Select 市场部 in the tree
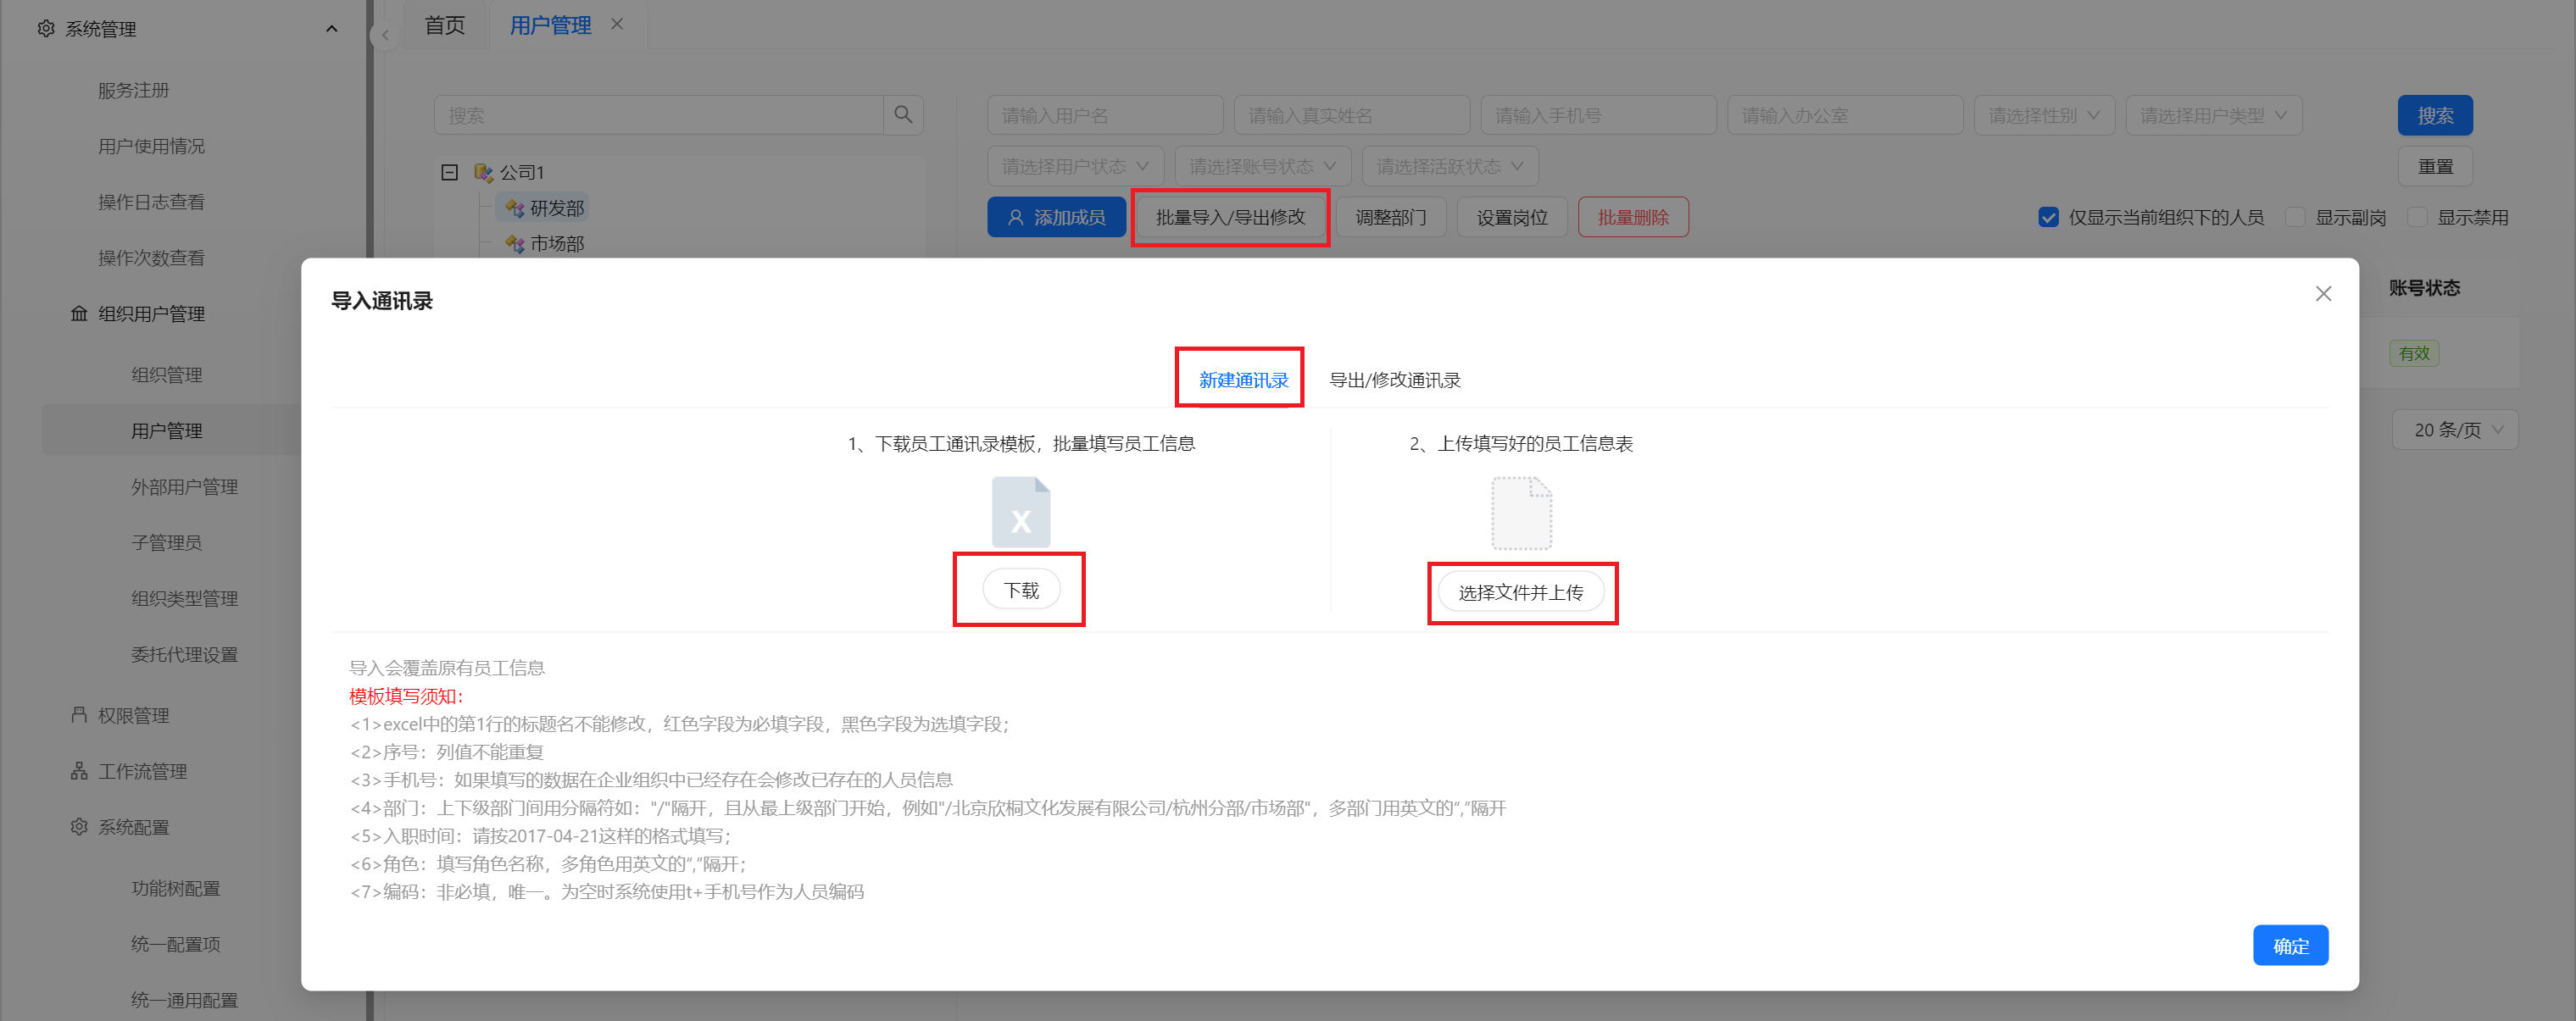The height and width of the screenshot is (1021, 2576). [x=557, y=244]
